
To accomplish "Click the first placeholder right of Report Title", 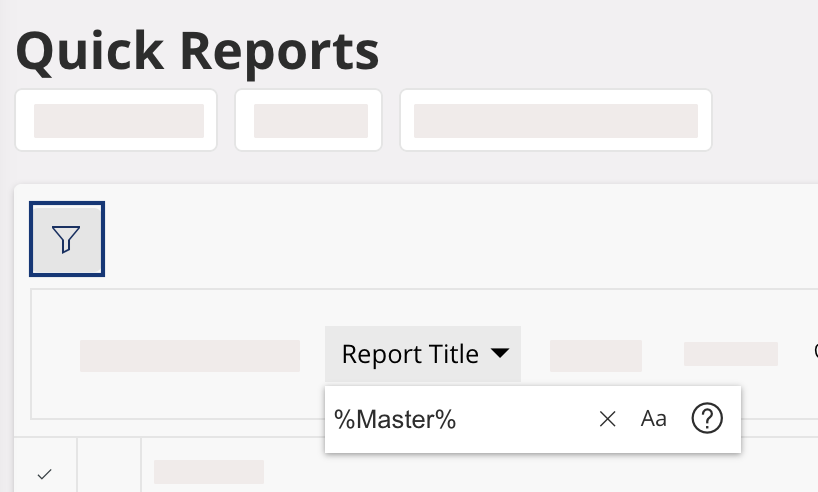I will (596, 356).
